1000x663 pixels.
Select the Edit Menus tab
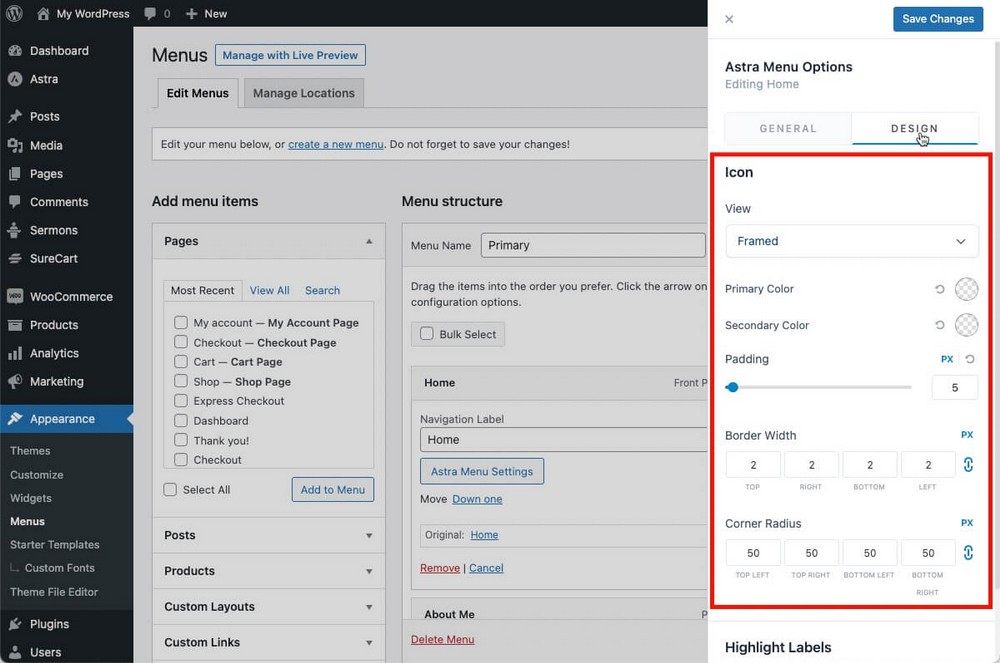click(x=198, y=93)
